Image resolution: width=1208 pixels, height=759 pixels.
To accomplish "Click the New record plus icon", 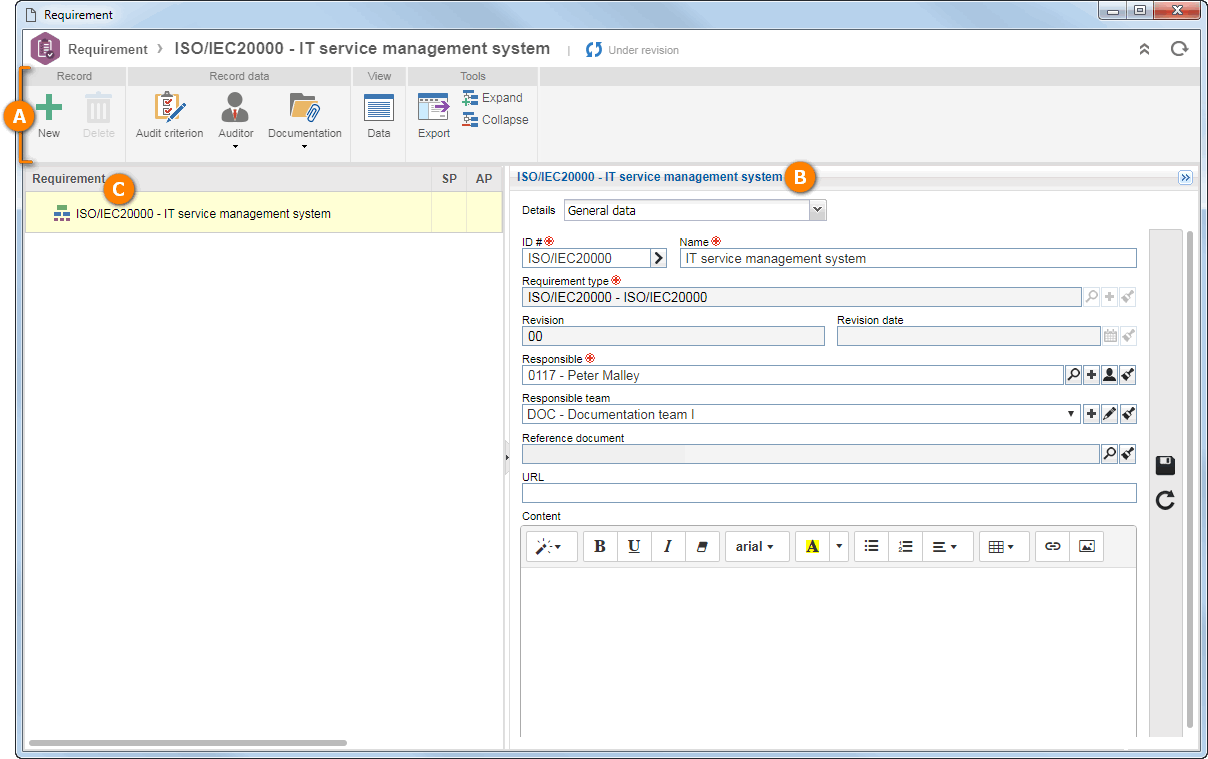I will pyautogui.click(x=49, y=108).
